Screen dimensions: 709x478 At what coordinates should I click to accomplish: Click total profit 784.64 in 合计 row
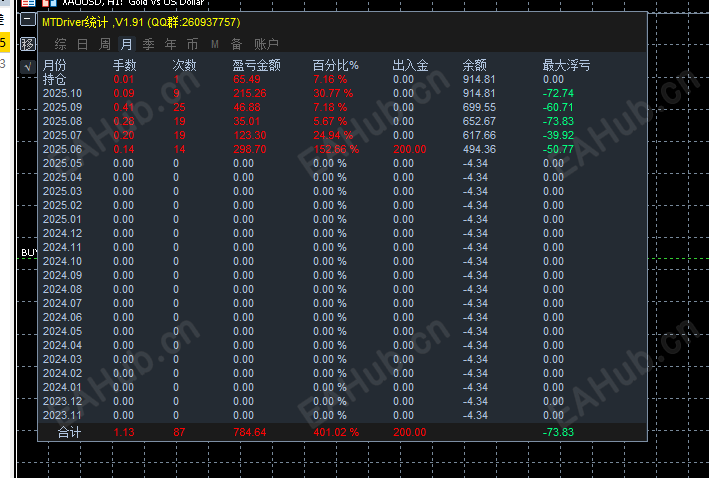[250, 433]
